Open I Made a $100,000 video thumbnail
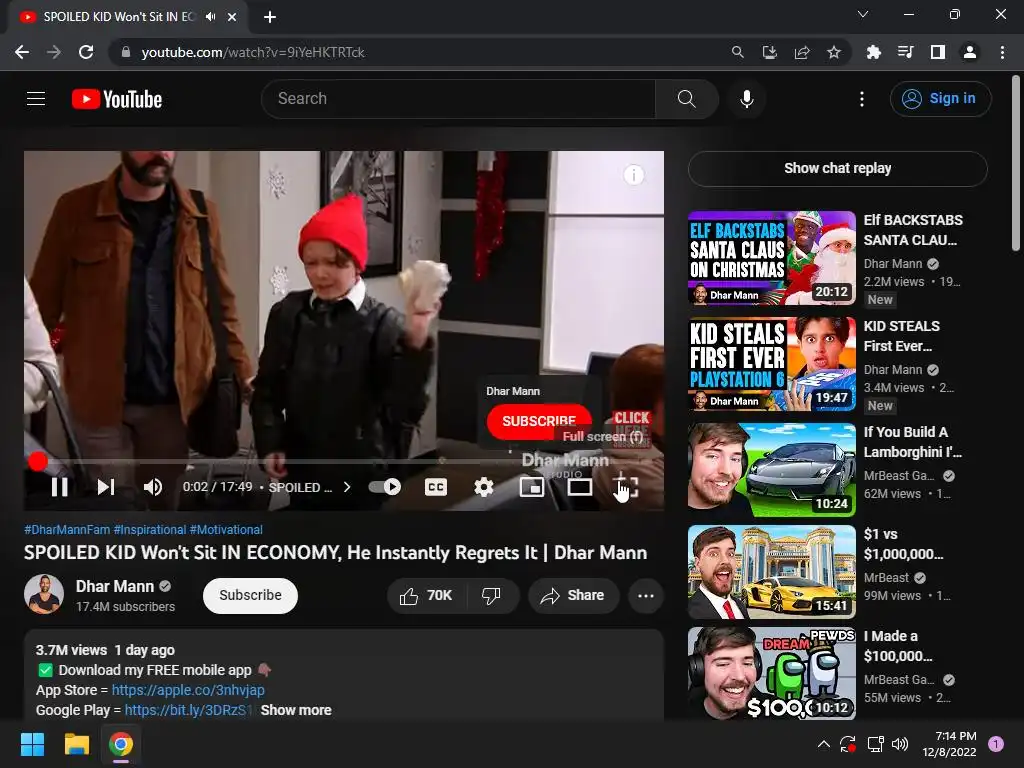 [771, 673]
